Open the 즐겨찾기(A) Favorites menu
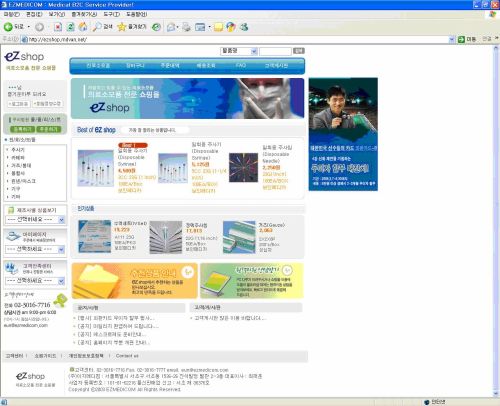 84,14
